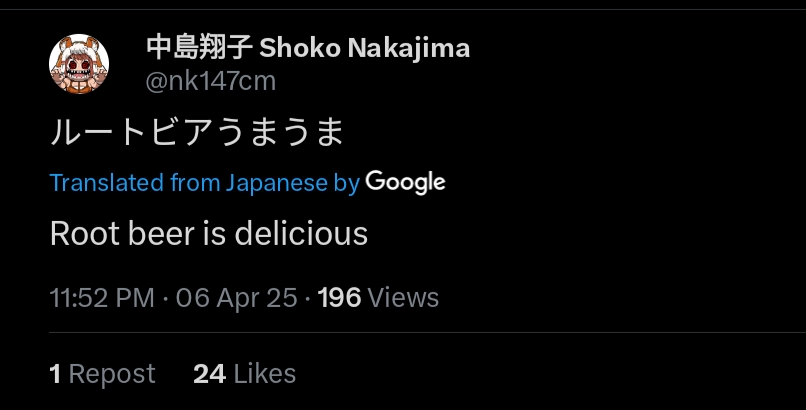Click the Google logo
The height and width of the screenshot is (410, 806).
click(x=405, y=182)
